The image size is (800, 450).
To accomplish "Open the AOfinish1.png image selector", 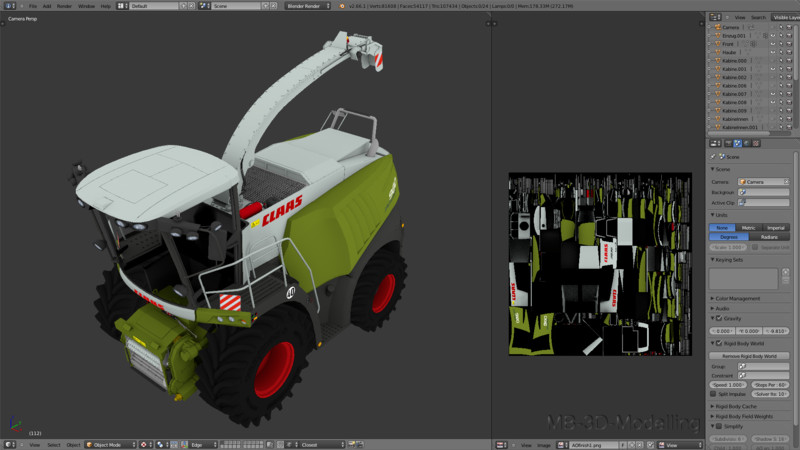I will point(594,445).
